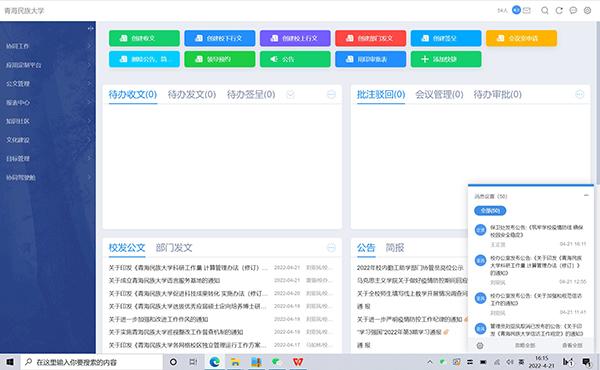
Task: Select the 校发公文 tab
Action: [x=127, y=248]
